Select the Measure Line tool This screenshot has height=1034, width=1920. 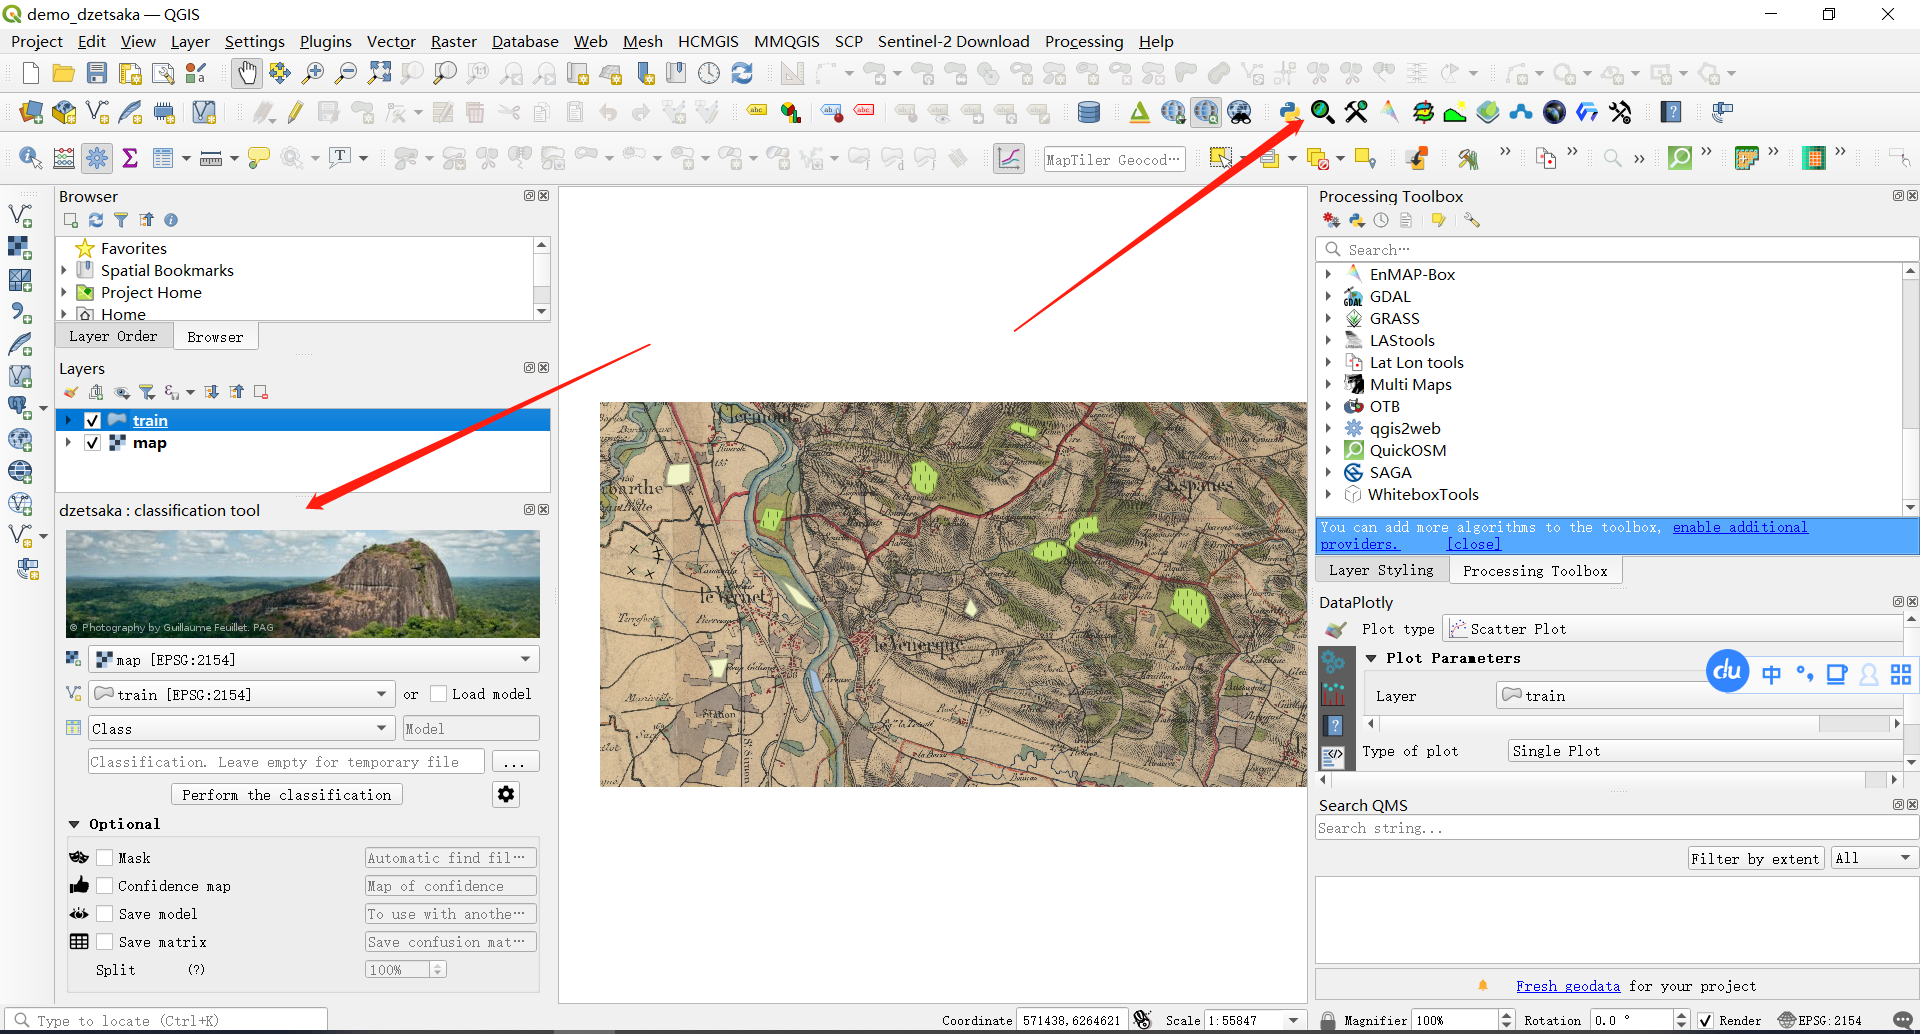pyautogui.click(x=212, y=157)
